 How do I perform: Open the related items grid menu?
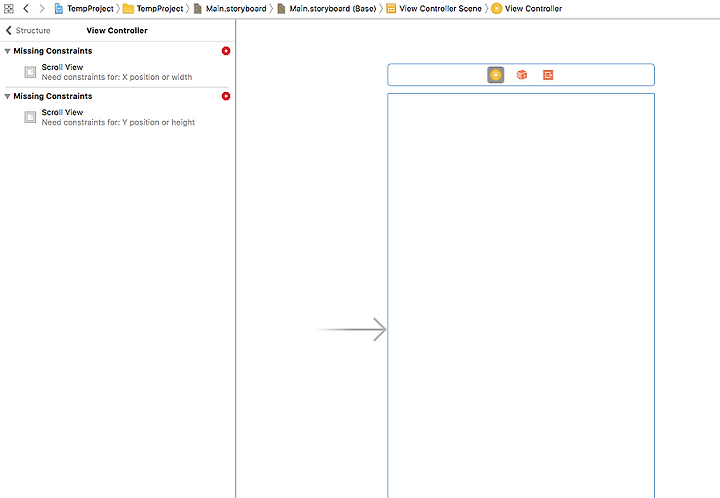pos(9,8)
